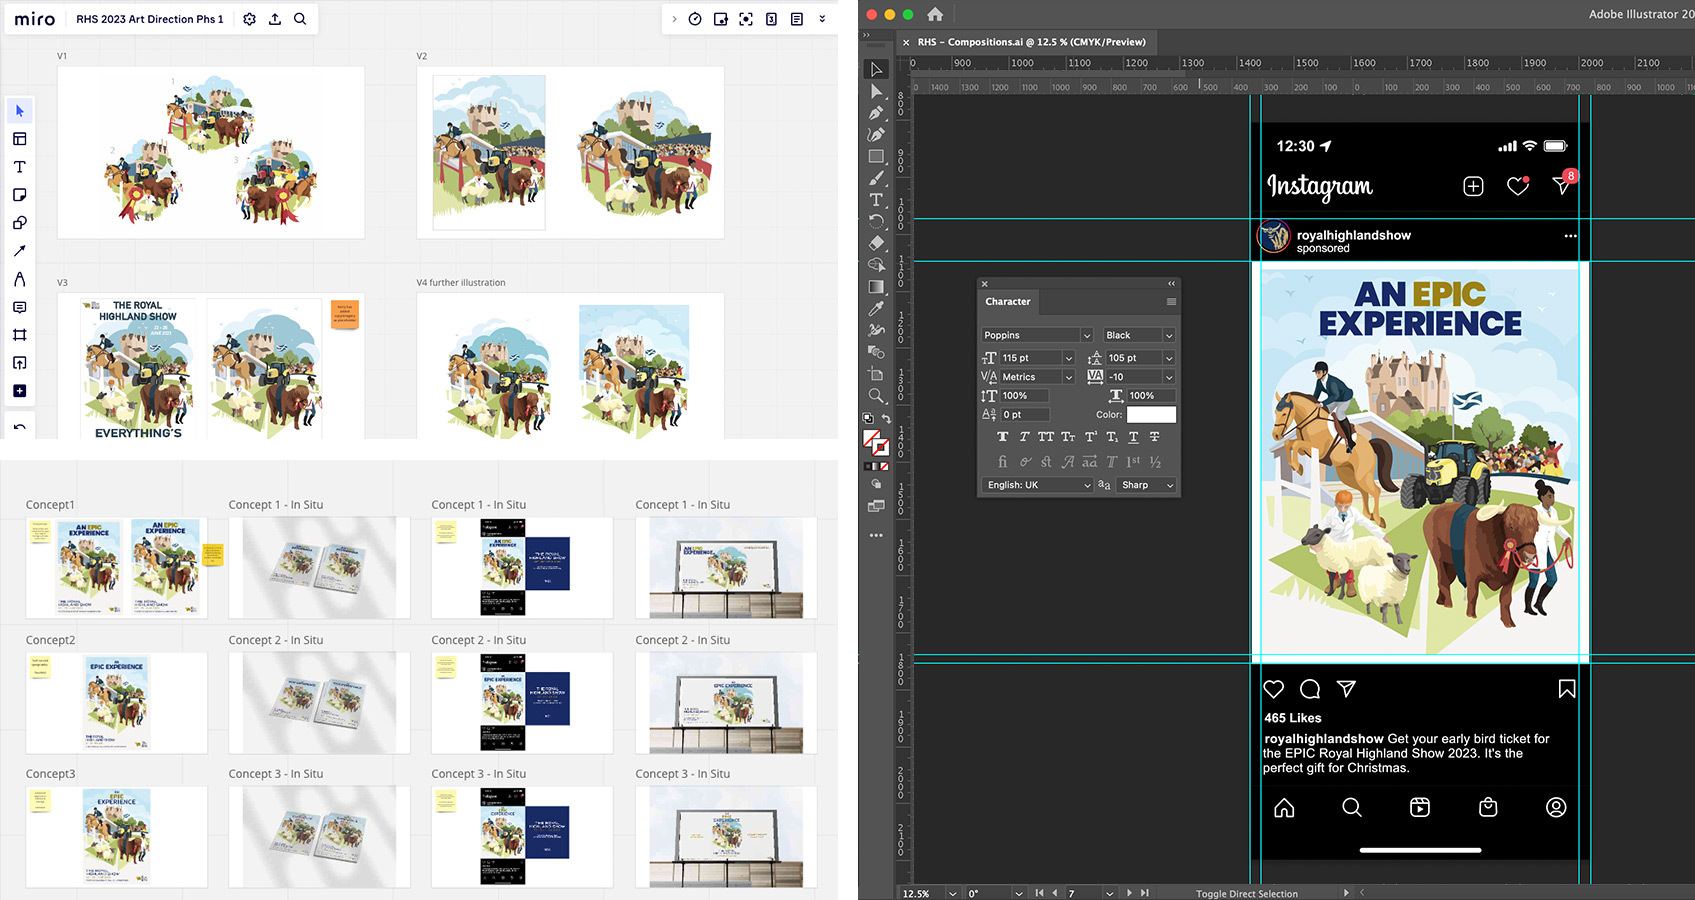Toggle All Caps in Character panel

click(x=1046, y=437)
